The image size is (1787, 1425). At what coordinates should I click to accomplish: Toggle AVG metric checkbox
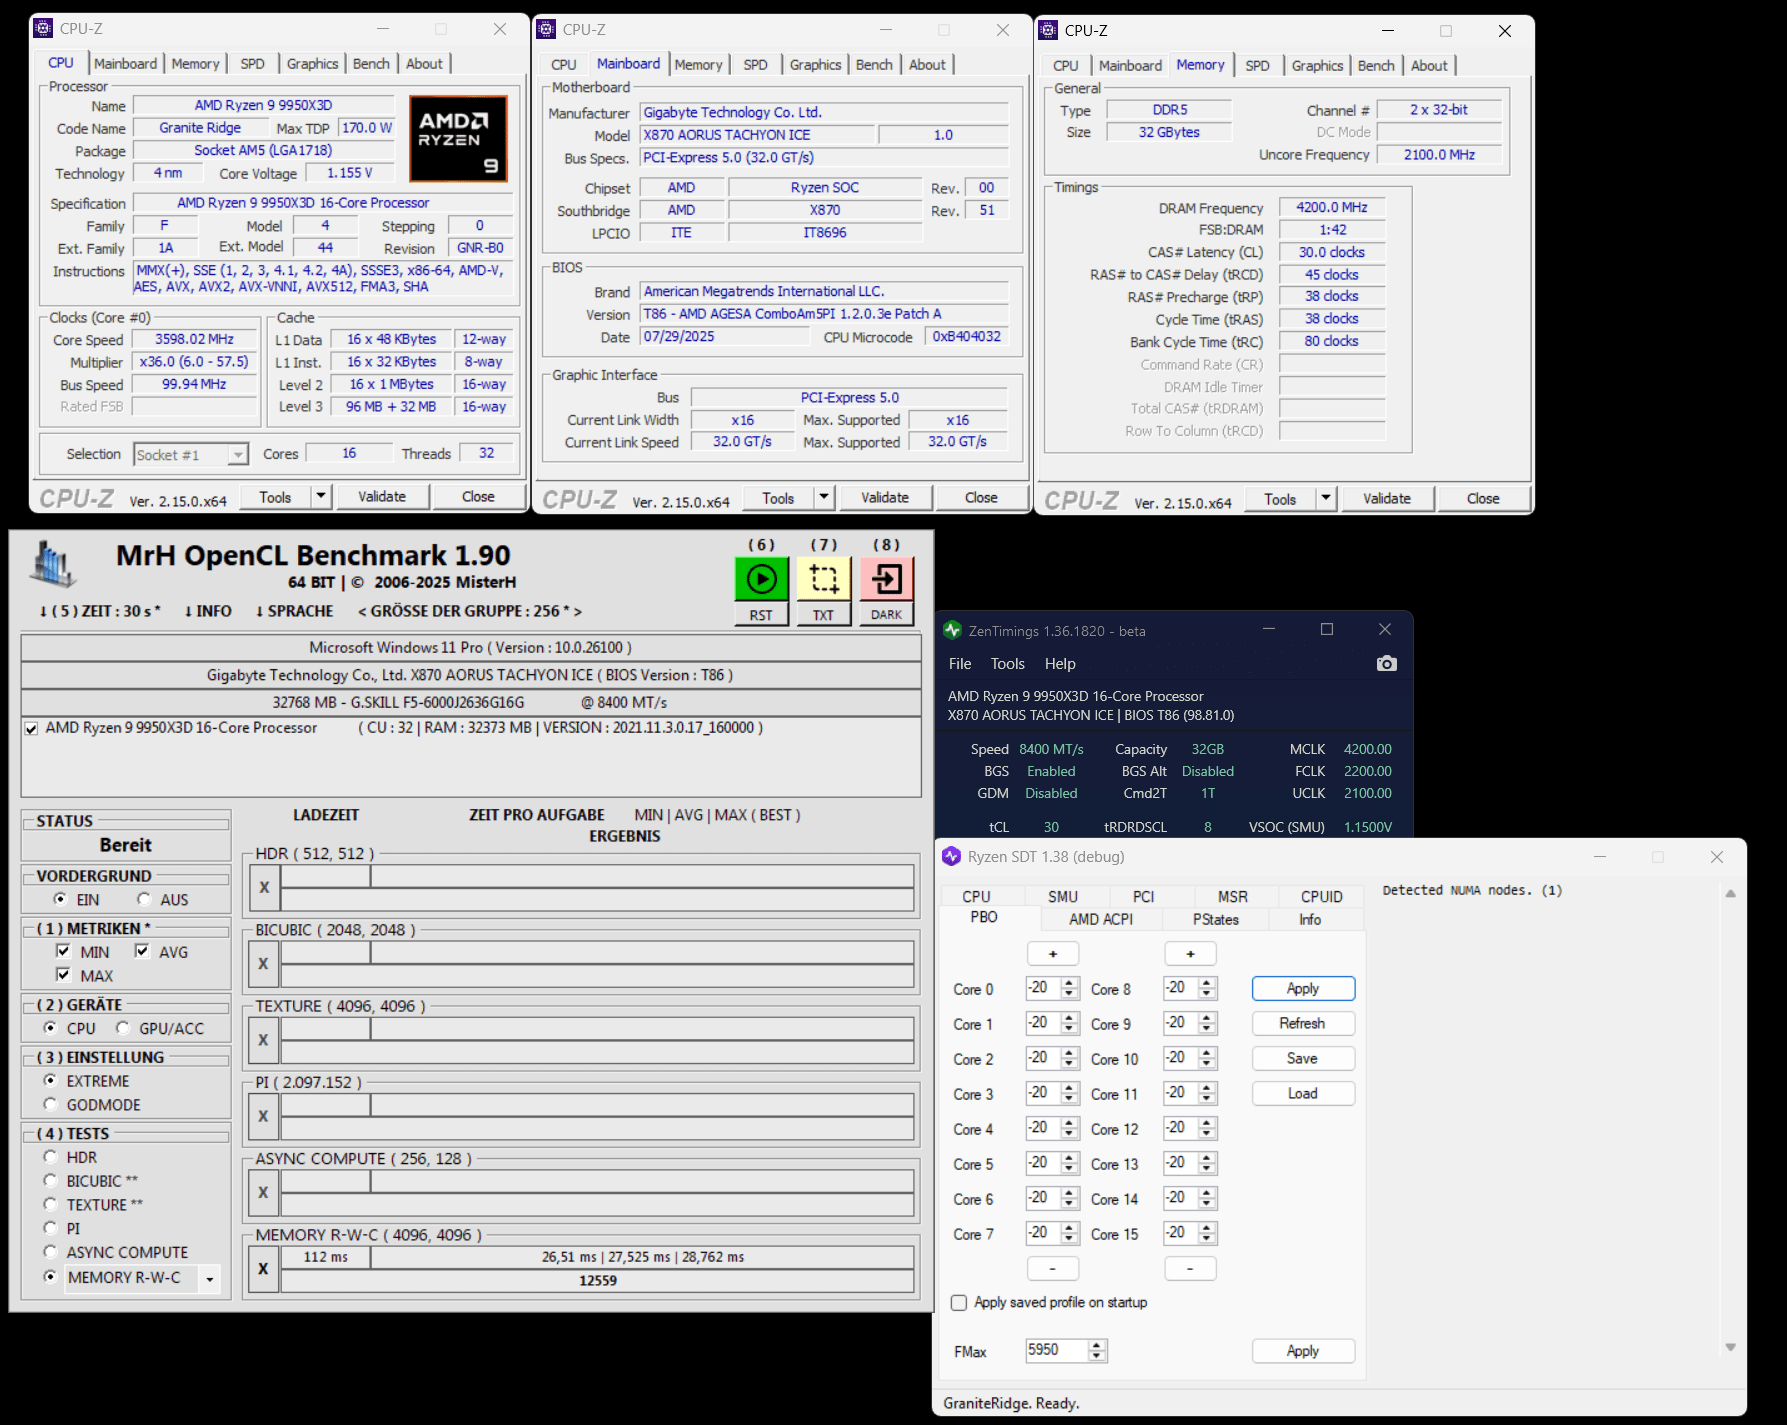(x=142, y=951)
